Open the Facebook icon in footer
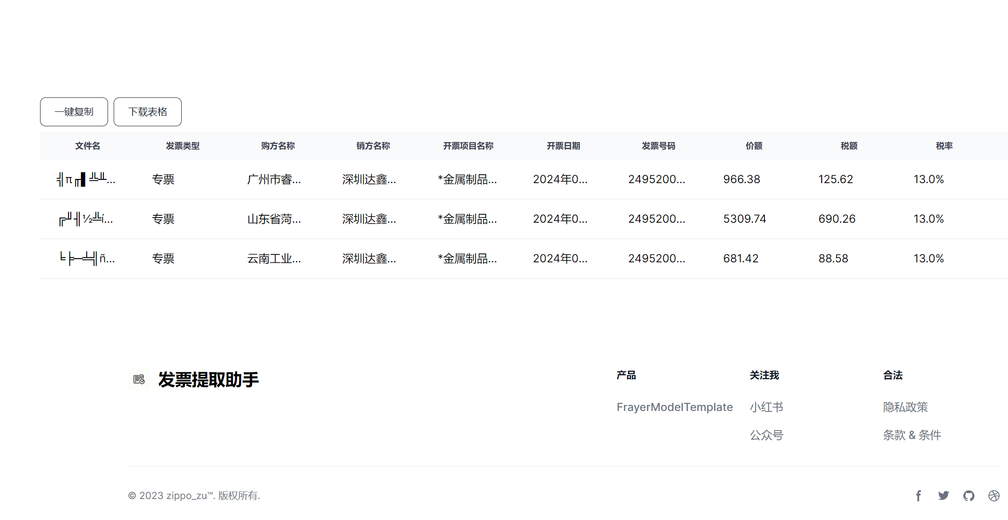The width and height of the screenshot is (1008, 520). pos(919,496)
